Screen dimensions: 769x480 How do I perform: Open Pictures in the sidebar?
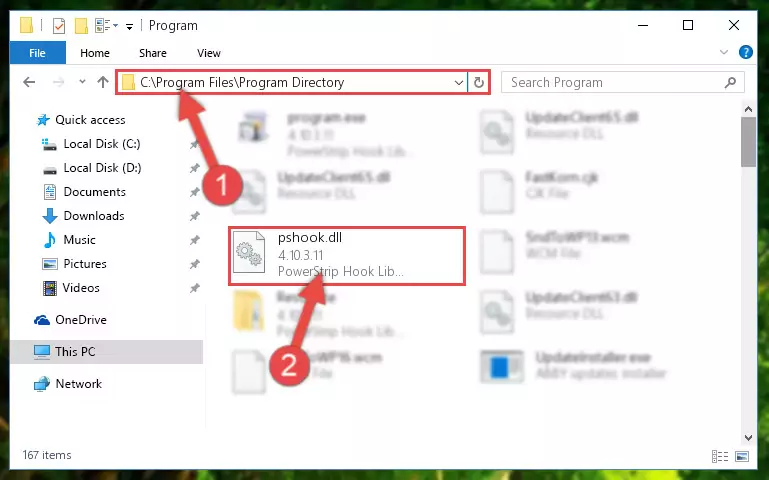tap(84, 264)
